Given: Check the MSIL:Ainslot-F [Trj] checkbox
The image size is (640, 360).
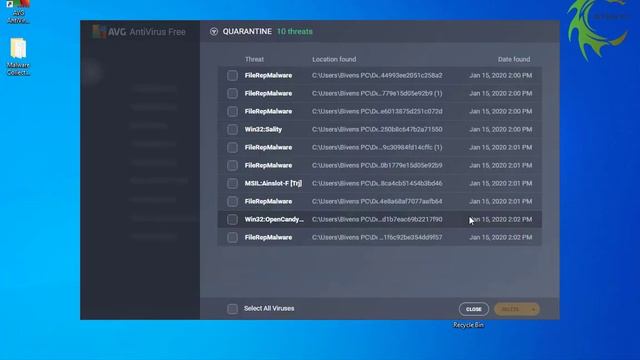Looking at the screenshot, I should [x=232, y=183].
